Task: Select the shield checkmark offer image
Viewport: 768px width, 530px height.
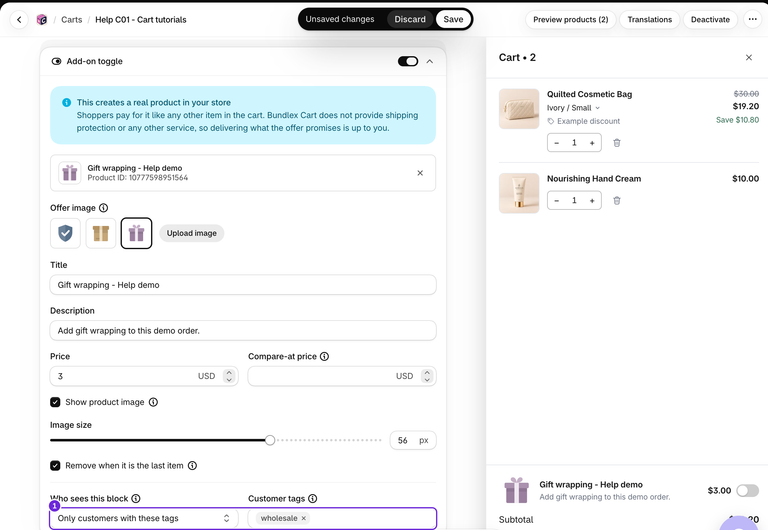Action: pyautogui.click(x=65, y=233)
